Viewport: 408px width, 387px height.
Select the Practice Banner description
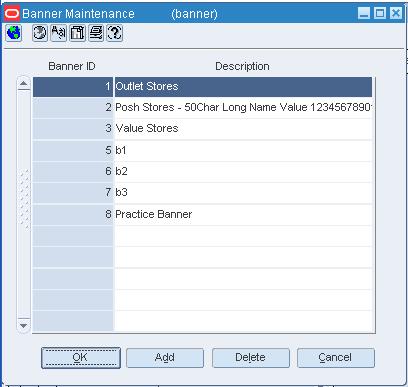point(243,214)
